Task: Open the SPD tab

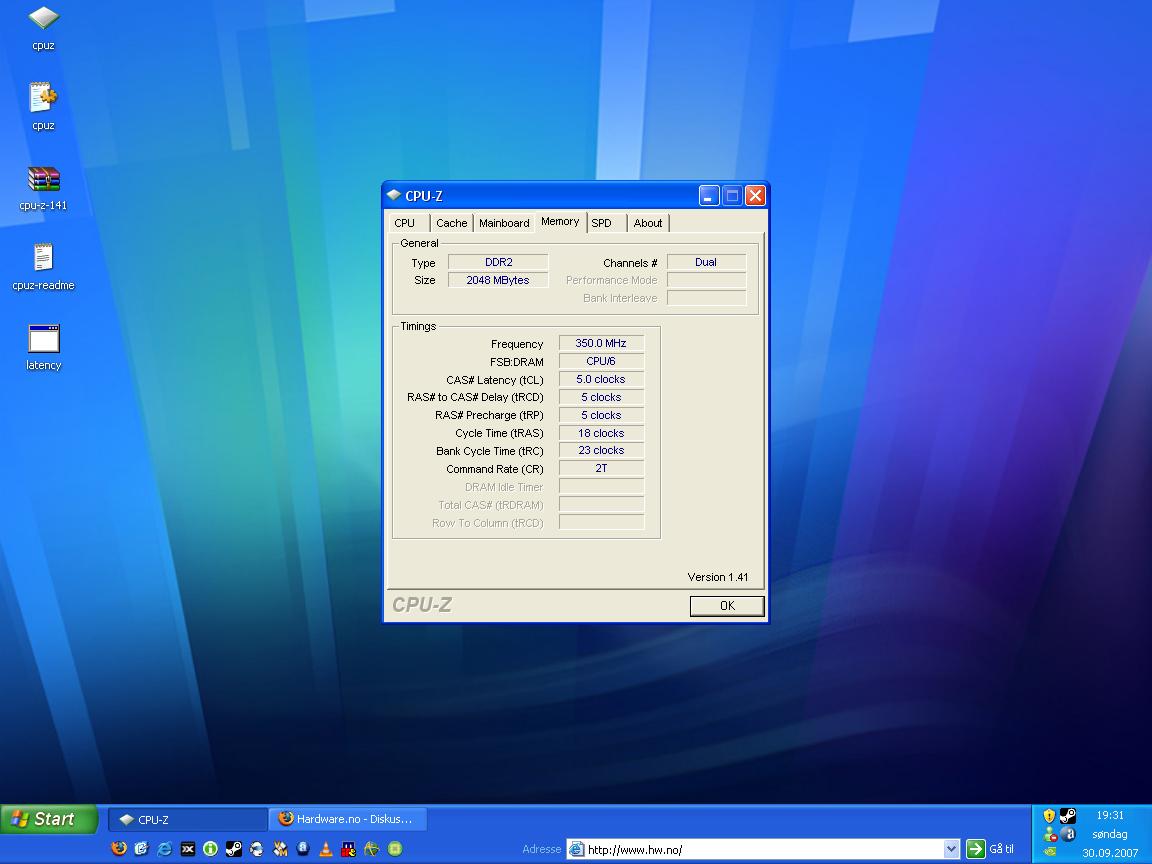Action: tap(602, 223)
